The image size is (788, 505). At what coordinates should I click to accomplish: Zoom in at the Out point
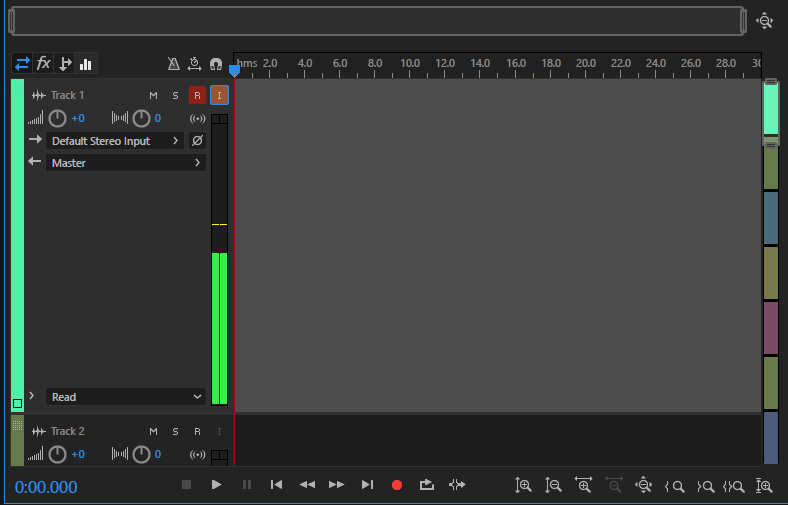pos(706,486)
